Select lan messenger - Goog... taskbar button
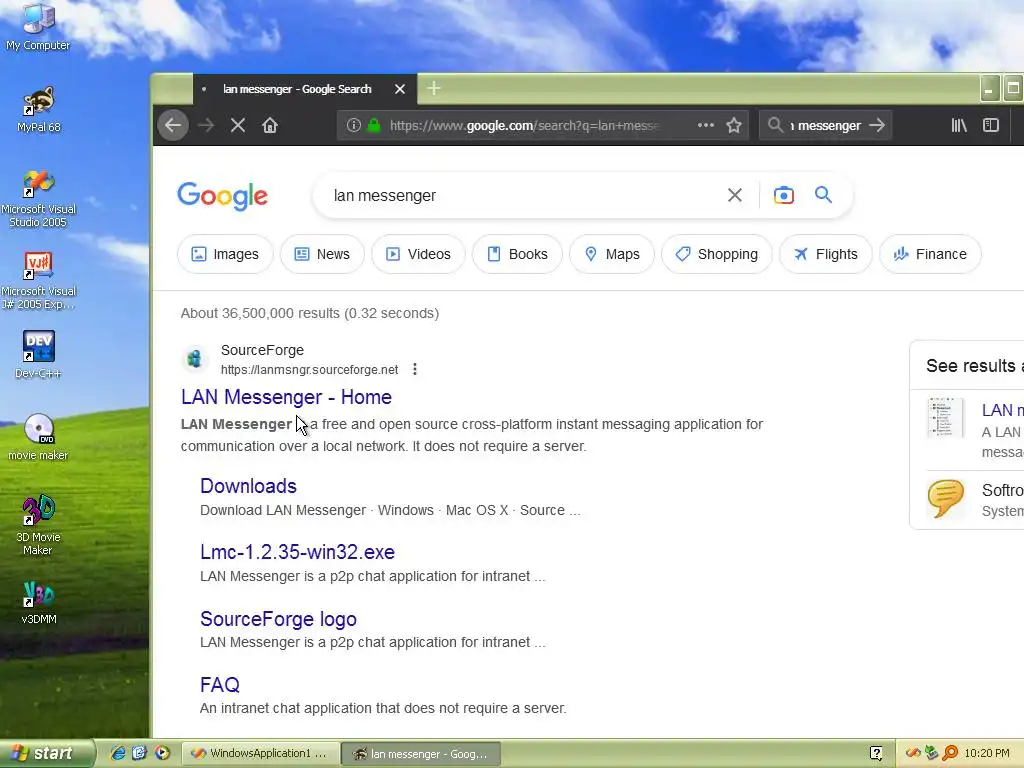The height and width of the screenshot is (768, 1024). [x=421, y=754]
